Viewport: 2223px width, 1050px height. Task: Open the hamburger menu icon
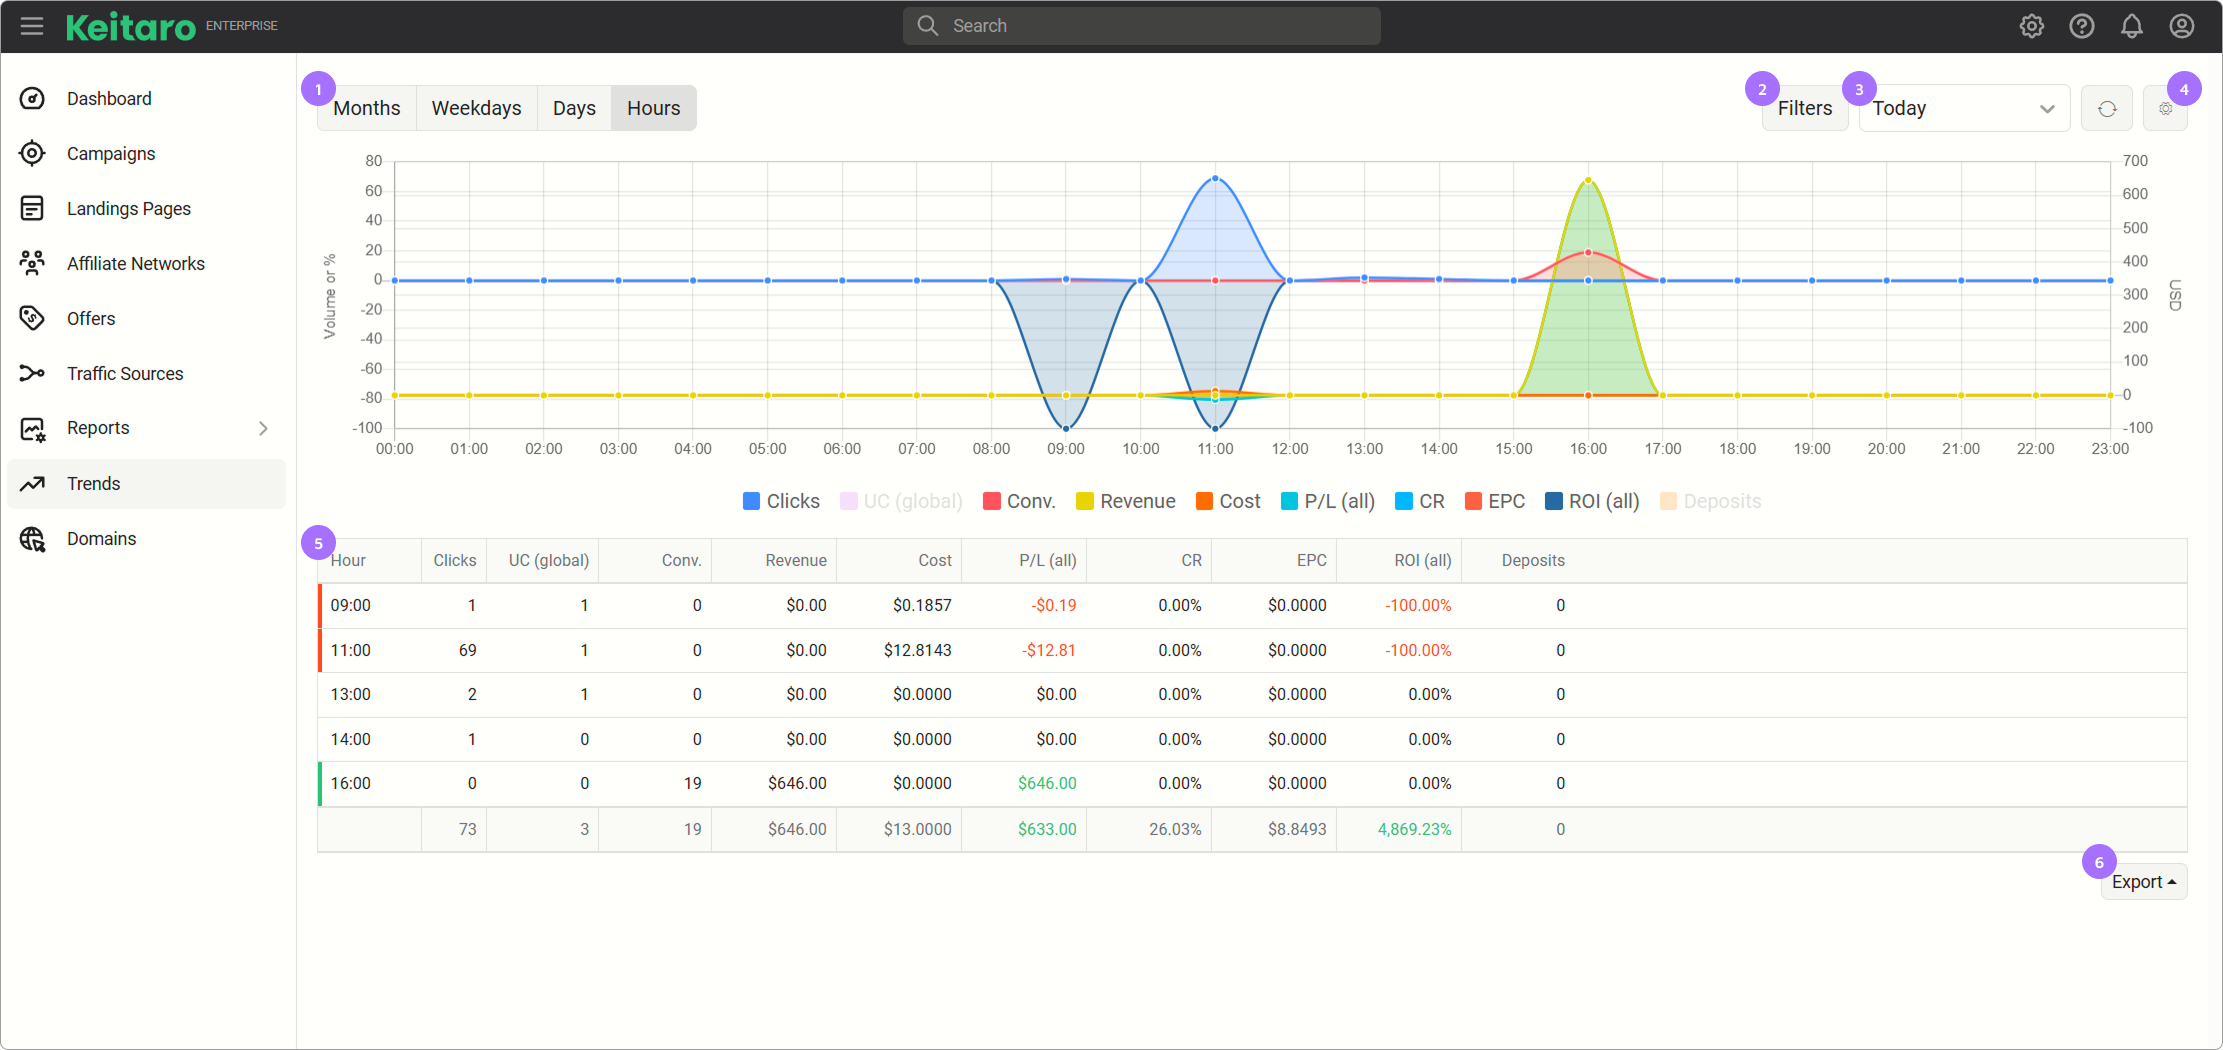(32, 26)
